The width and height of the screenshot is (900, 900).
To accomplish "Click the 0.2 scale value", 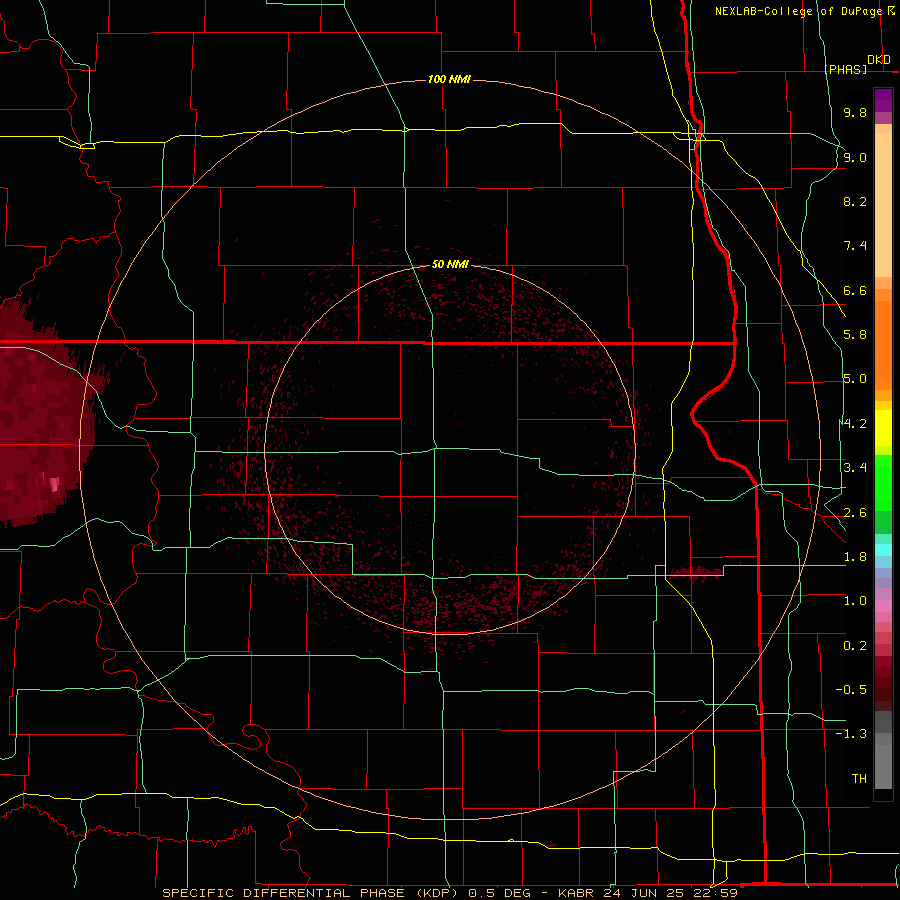I will [x=855, y=646].
